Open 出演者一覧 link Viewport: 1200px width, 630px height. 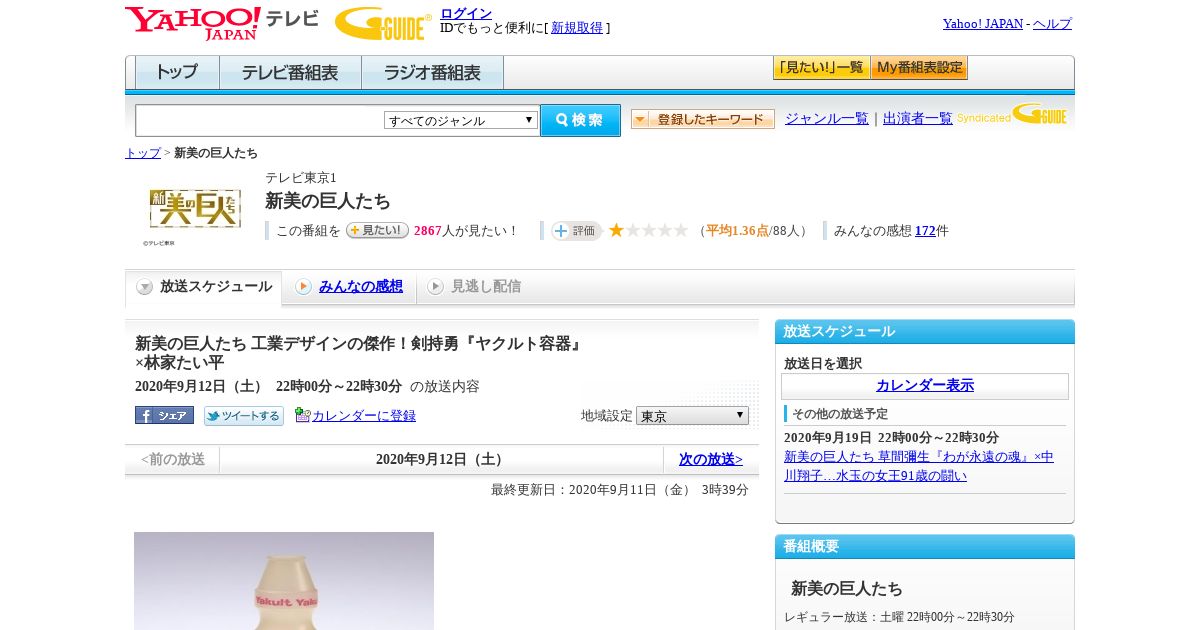coord(918,118)
